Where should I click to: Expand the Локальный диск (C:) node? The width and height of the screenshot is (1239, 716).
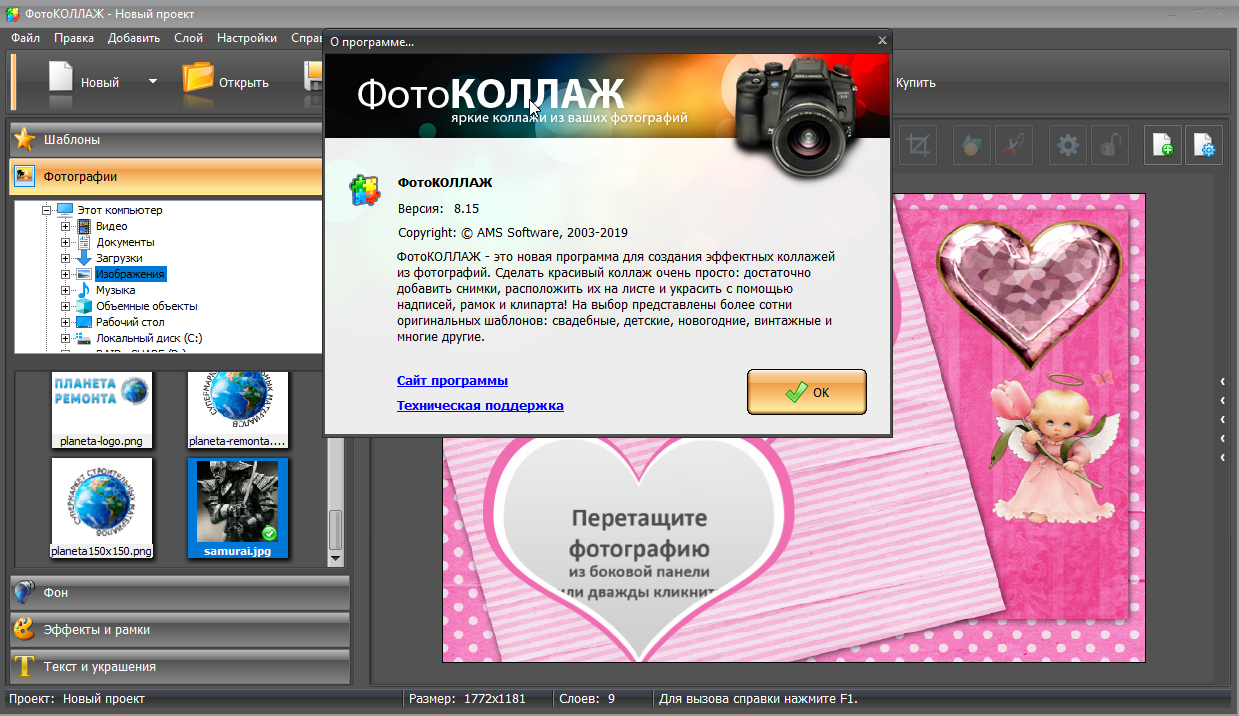[66, 338]
